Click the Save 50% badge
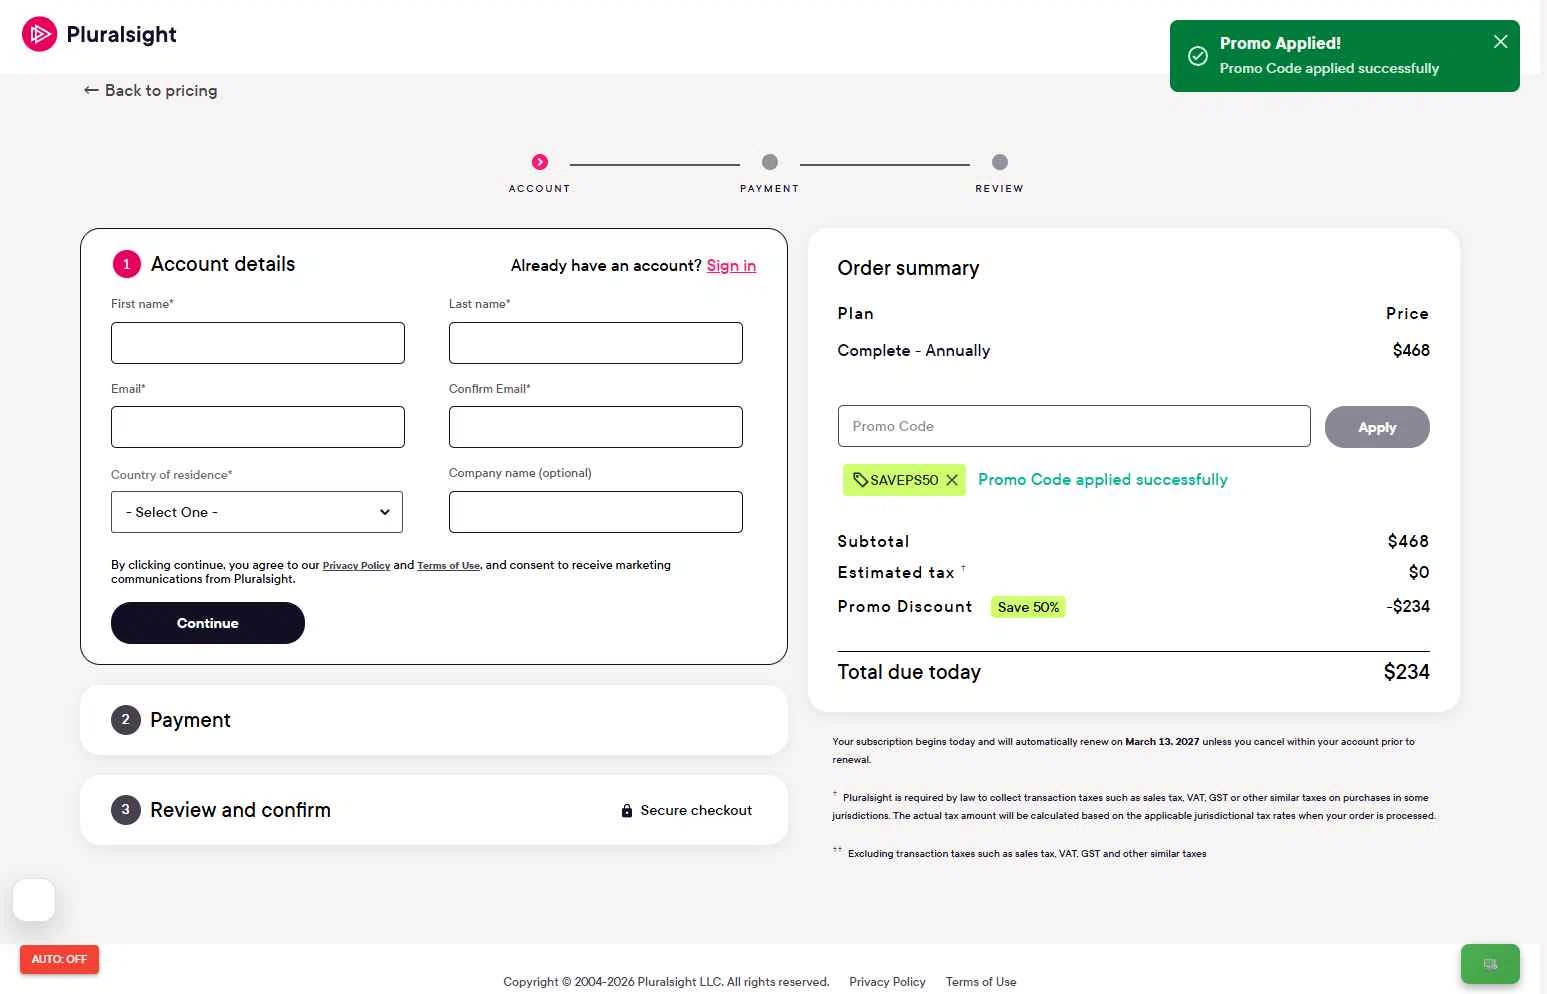This screenshot has height=994, width=1547. 1028,607
